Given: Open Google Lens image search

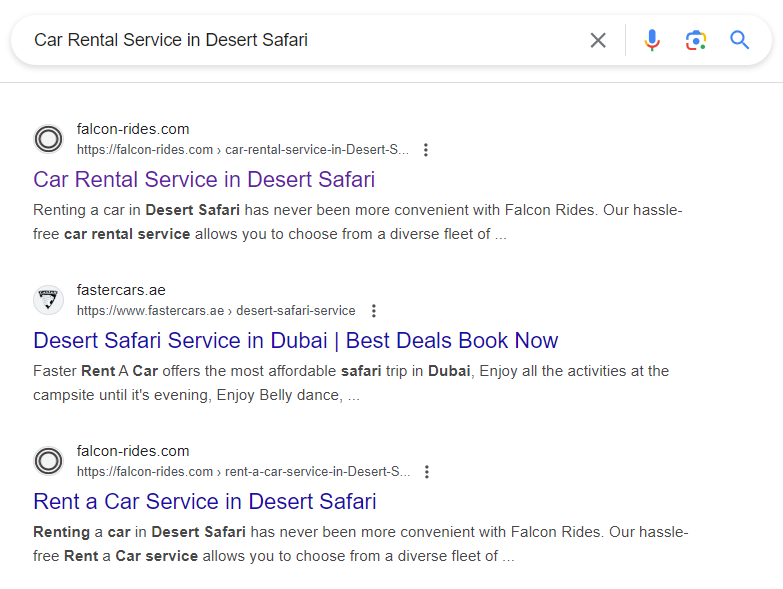Looking at the screenshot, I should tap(695, 40).
